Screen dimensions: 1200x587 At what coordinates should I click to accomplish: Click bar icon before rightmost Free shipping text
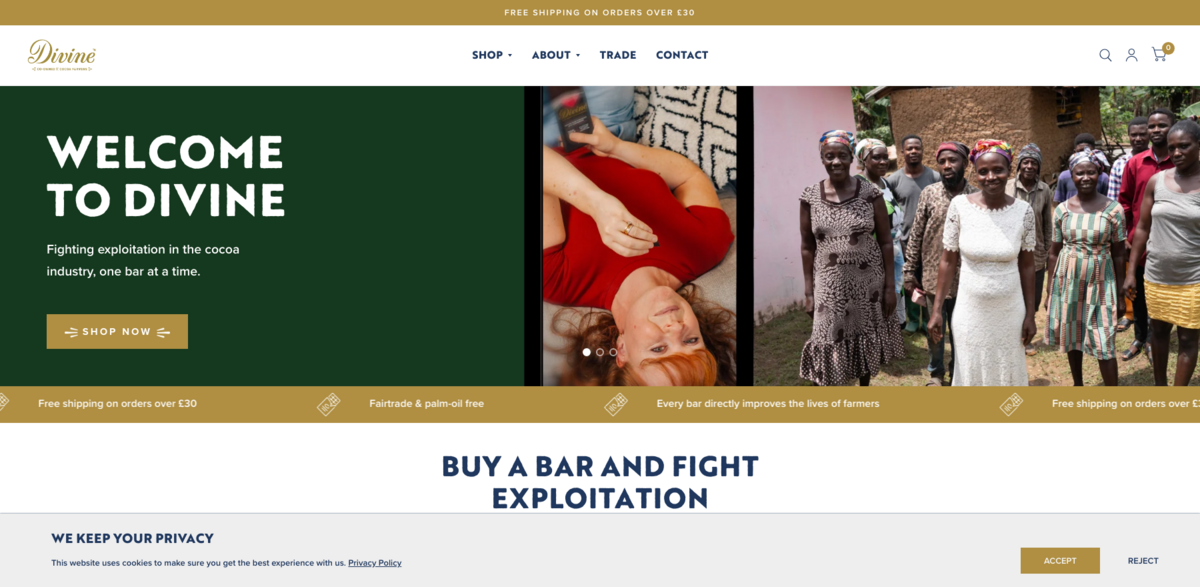click(x=1011, y=404)
